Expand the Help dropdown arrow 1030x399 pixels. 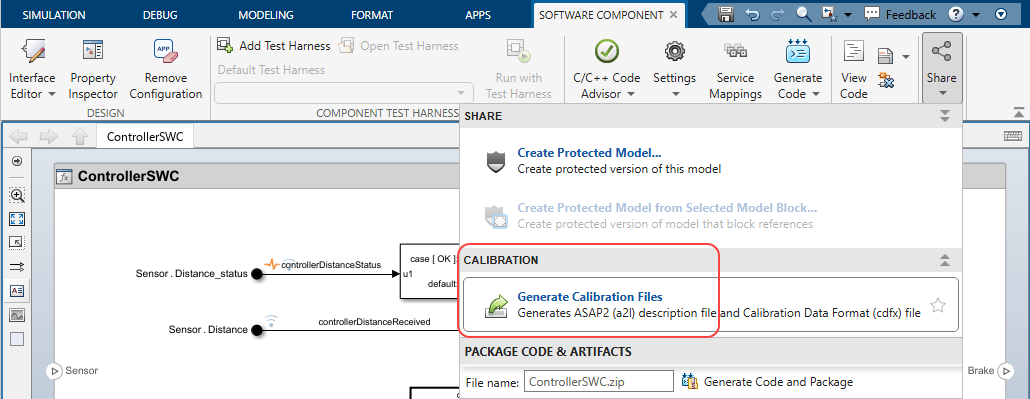coord(975,14)
